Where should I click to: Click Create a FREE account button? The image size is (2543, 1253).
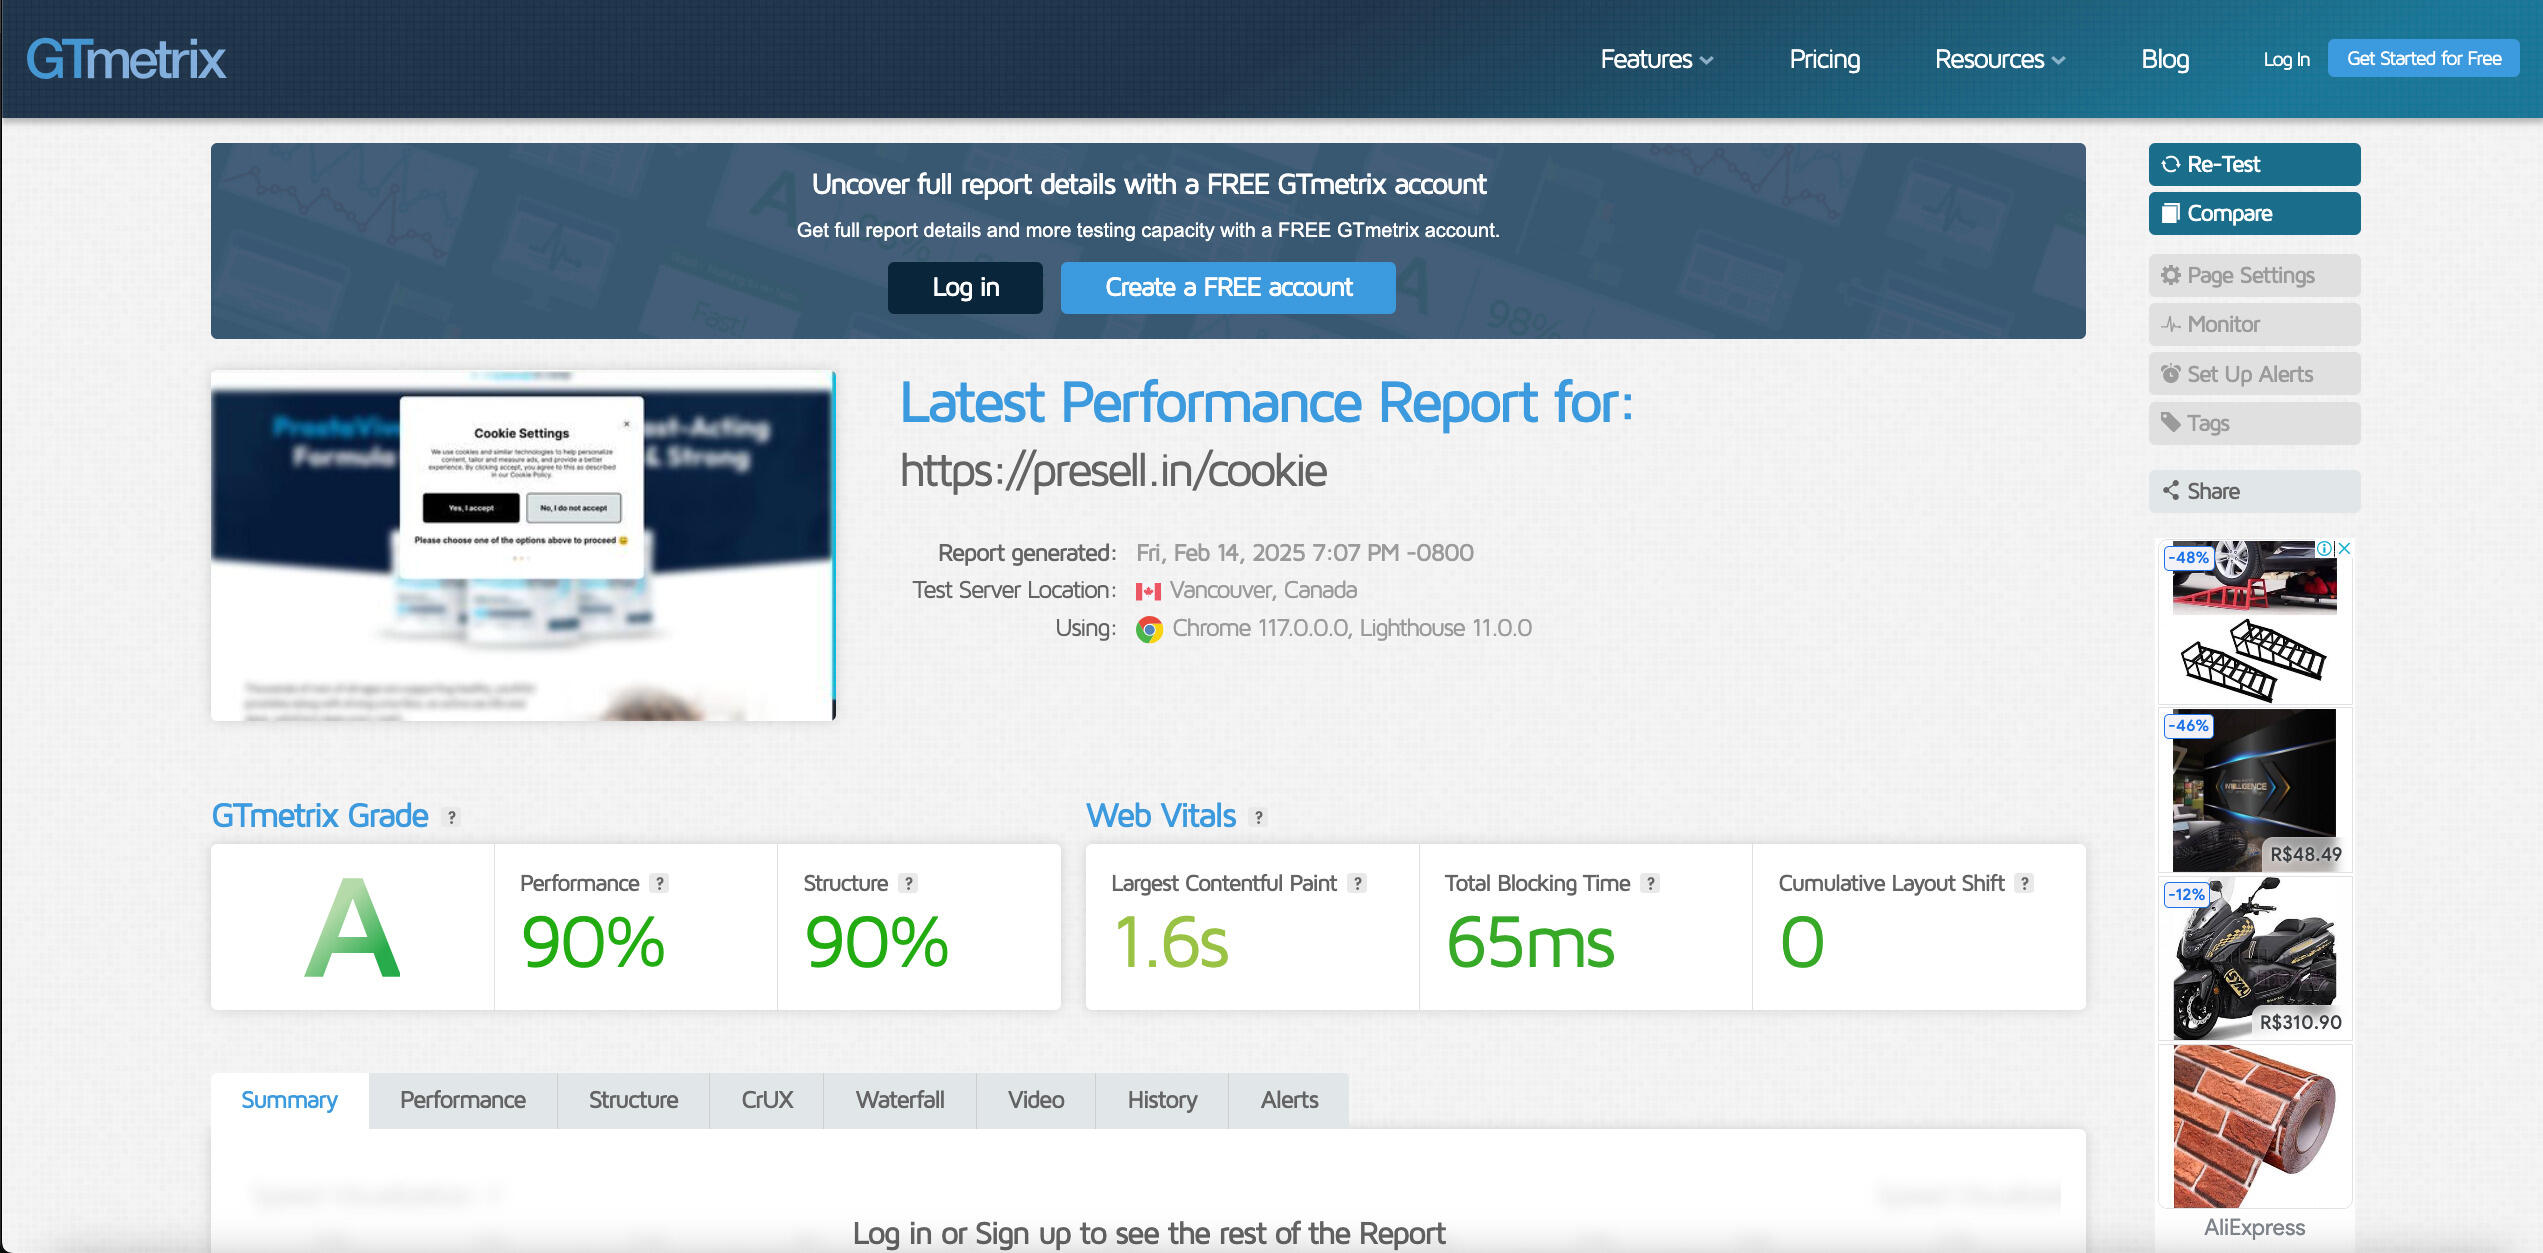pos(1227,288)
